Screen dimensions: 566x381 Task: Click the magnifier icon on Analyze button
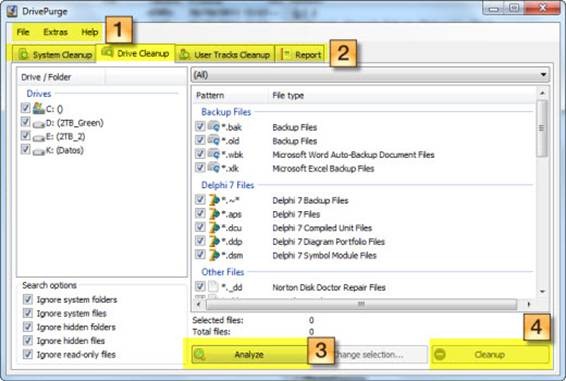[200, 355]
